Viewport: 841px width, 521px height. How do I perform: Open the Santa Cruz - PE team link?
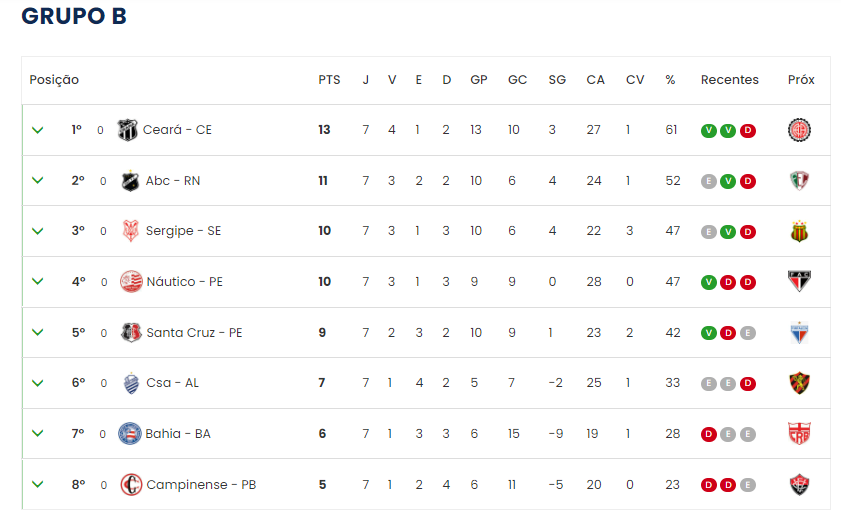(194, 332)
